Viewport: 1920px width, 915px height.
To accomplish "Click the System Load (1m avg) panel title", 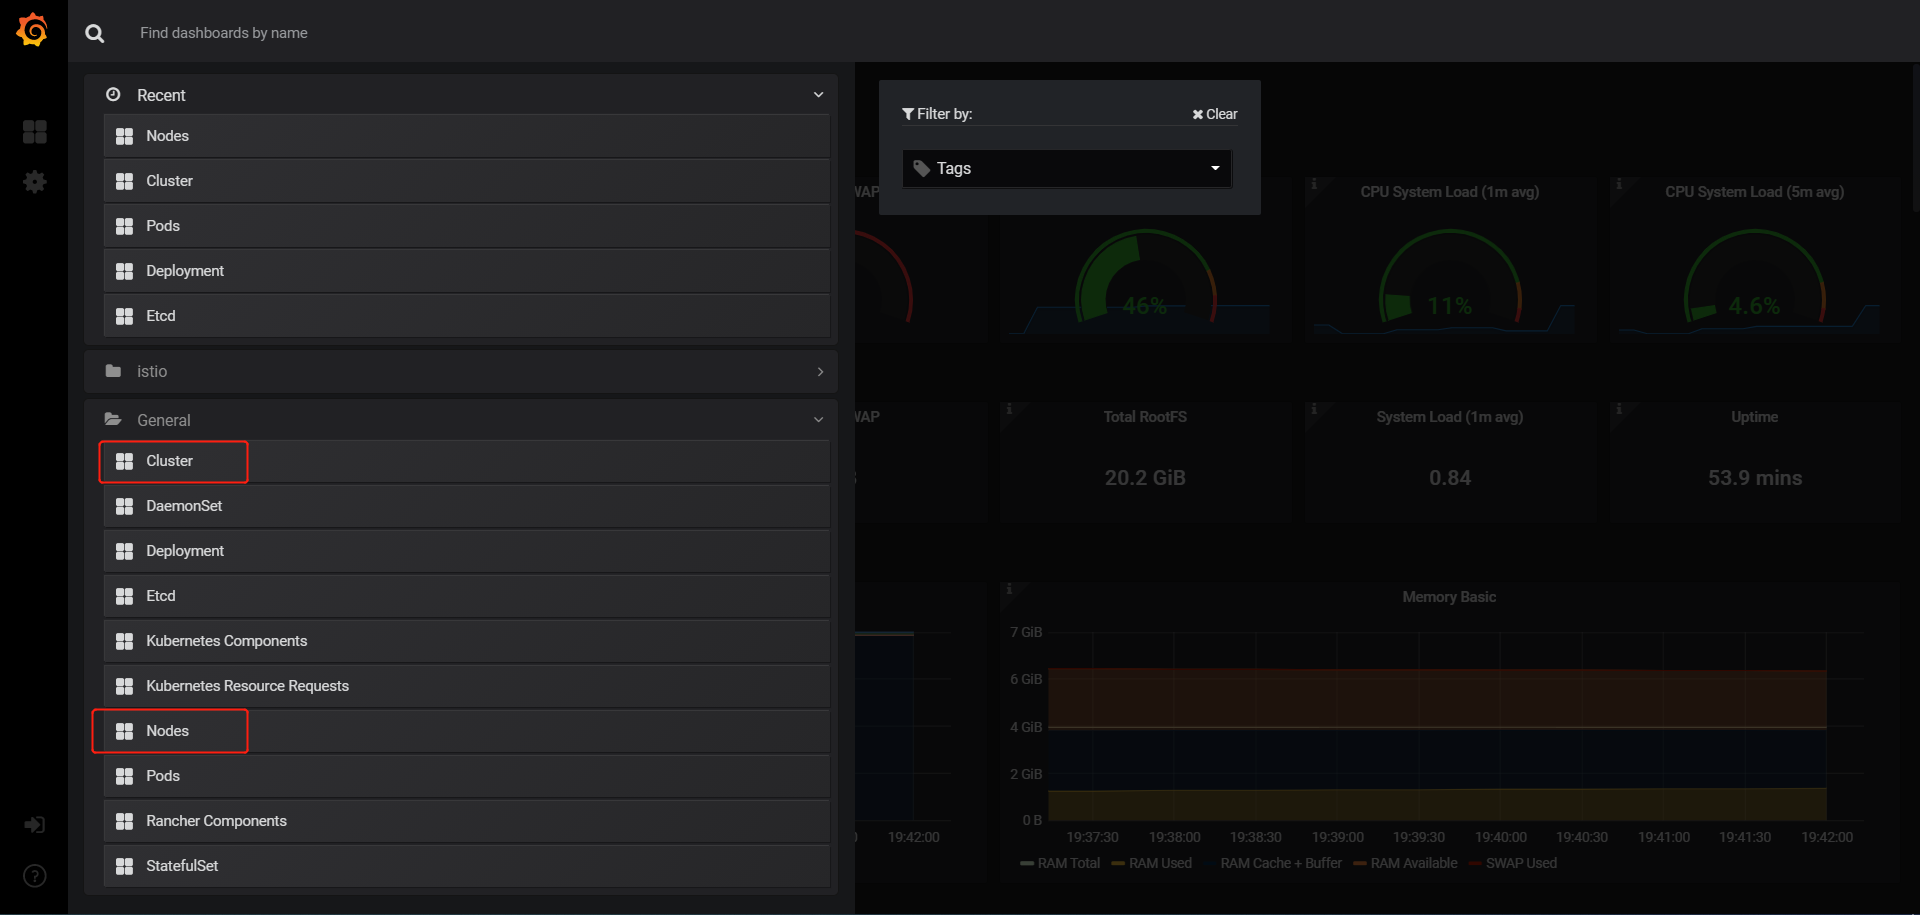I will (1450, 417).
